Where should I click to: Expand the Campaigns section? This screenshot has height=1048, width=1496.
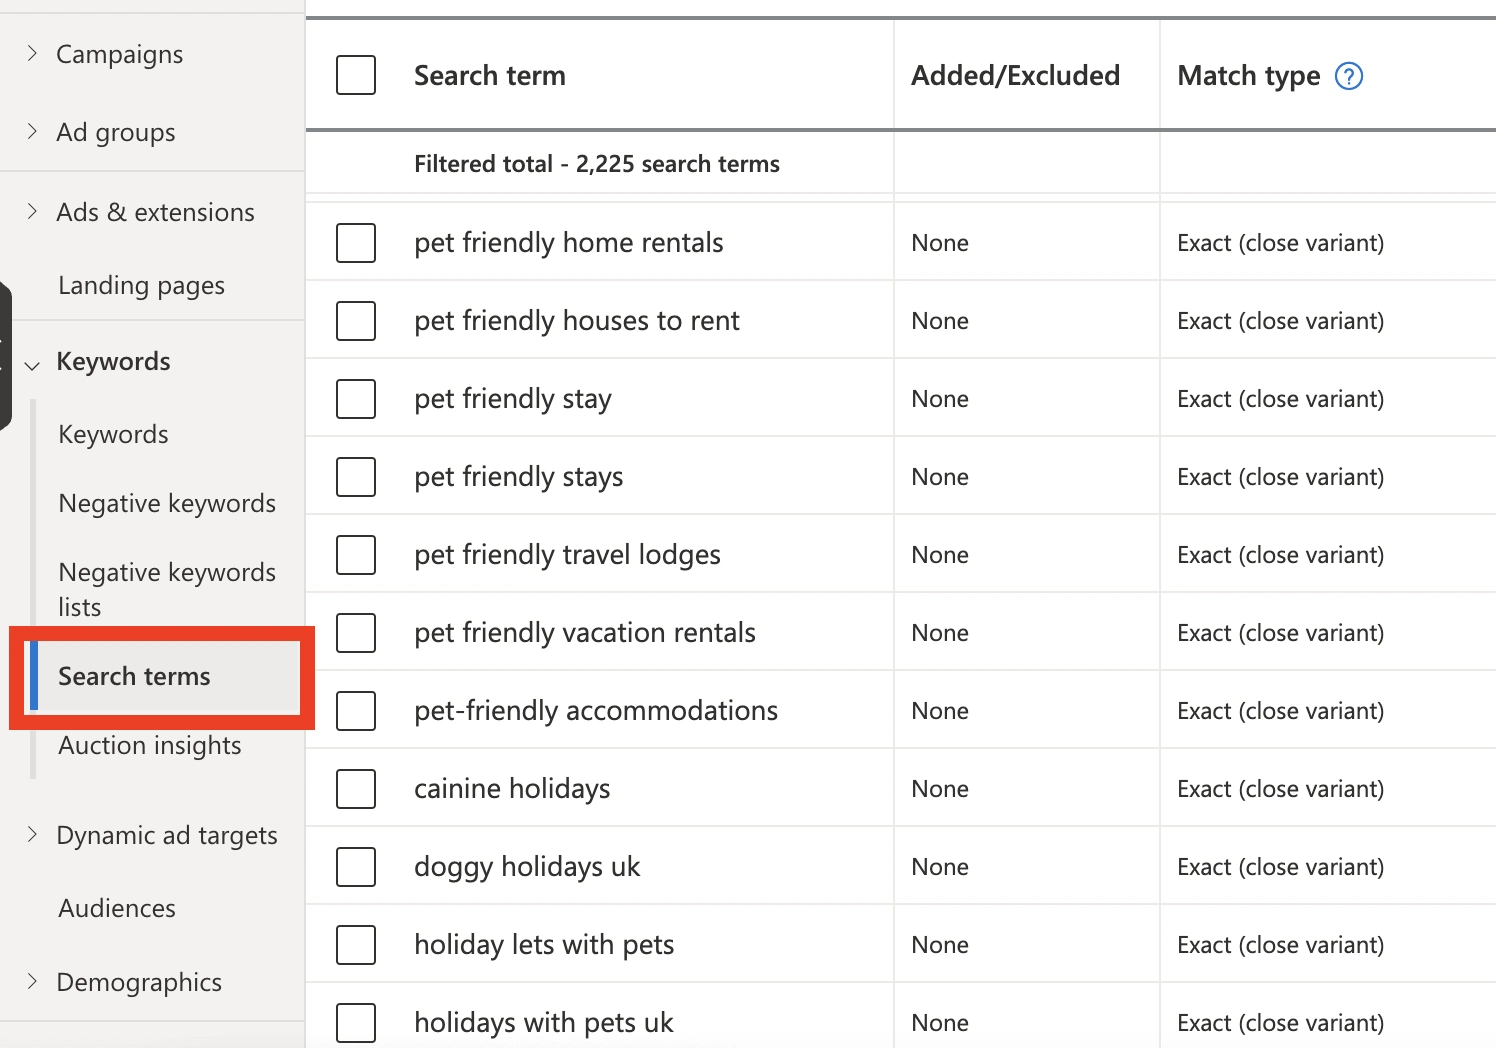click(32, 54)
